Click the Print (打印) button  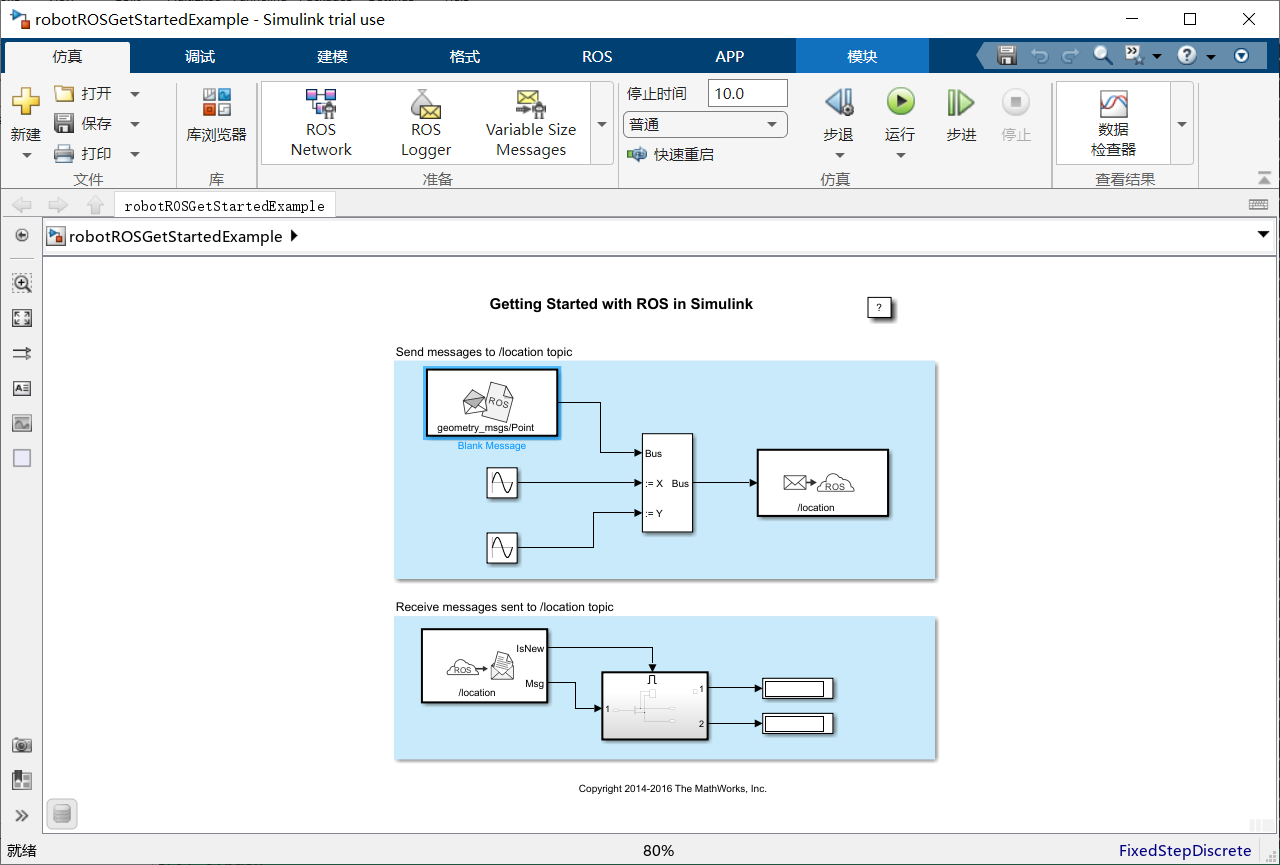[83, 154]
